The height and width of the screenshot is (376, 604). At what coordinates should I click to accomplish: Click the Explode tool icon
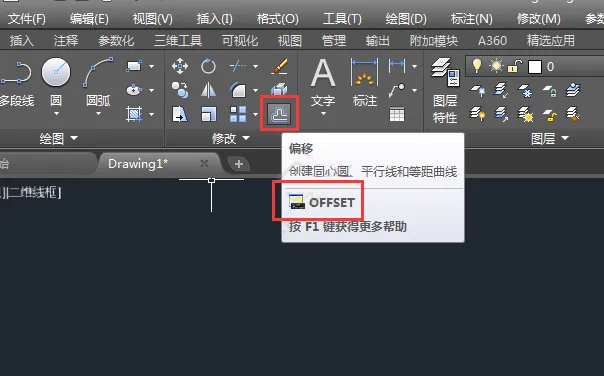[x=279, y=89]
